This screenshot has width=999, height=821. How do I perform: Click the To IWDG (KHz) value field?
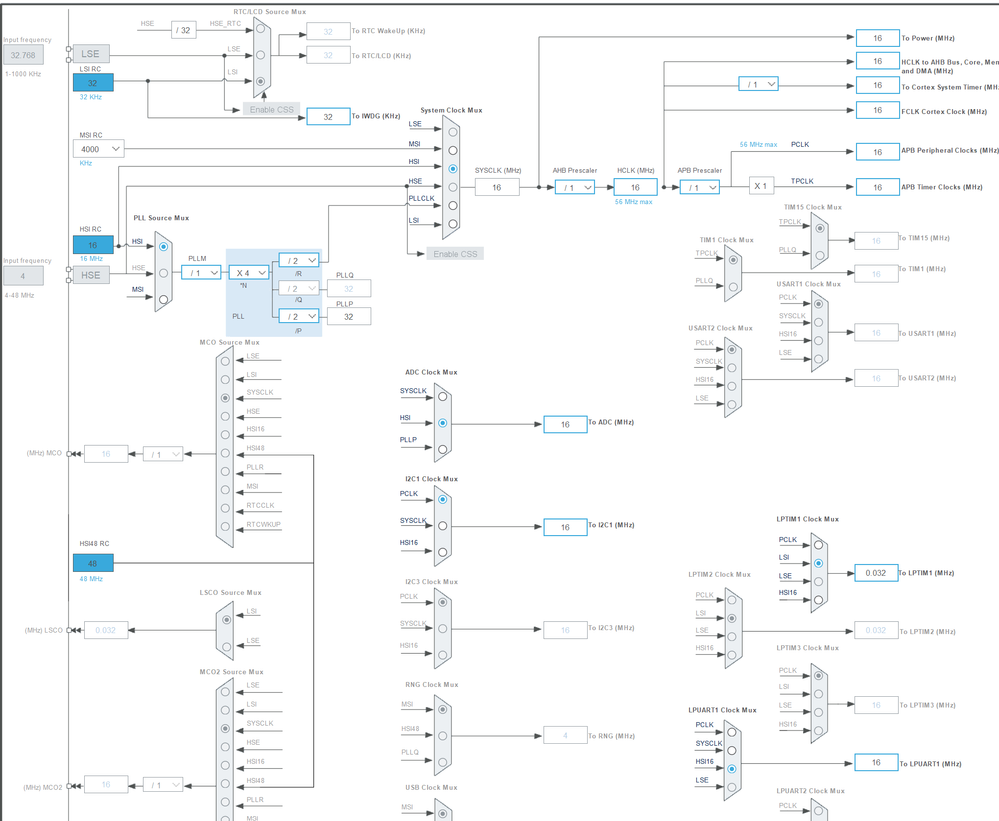328,117
